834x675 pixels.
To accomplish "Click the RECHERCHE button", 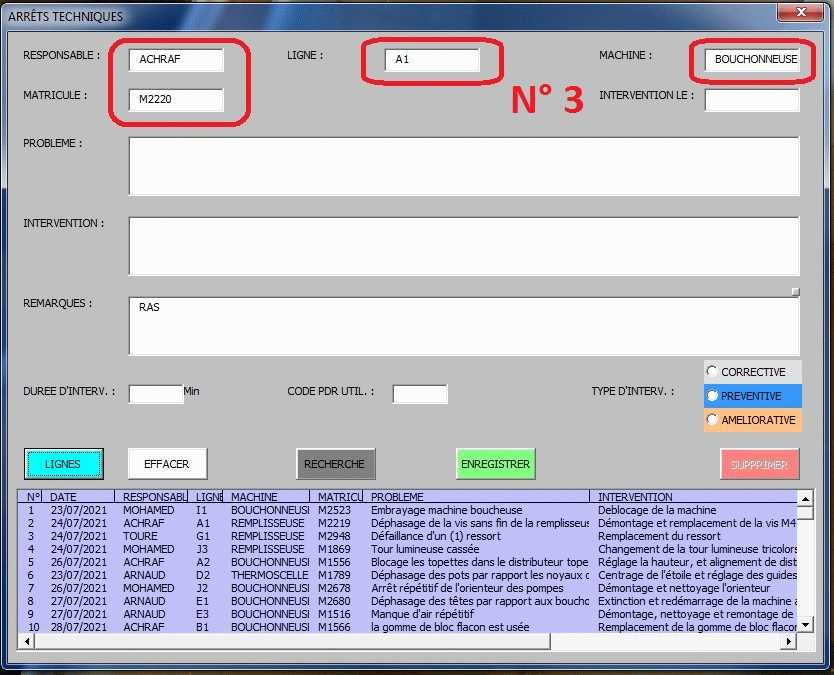I will 335,464.
